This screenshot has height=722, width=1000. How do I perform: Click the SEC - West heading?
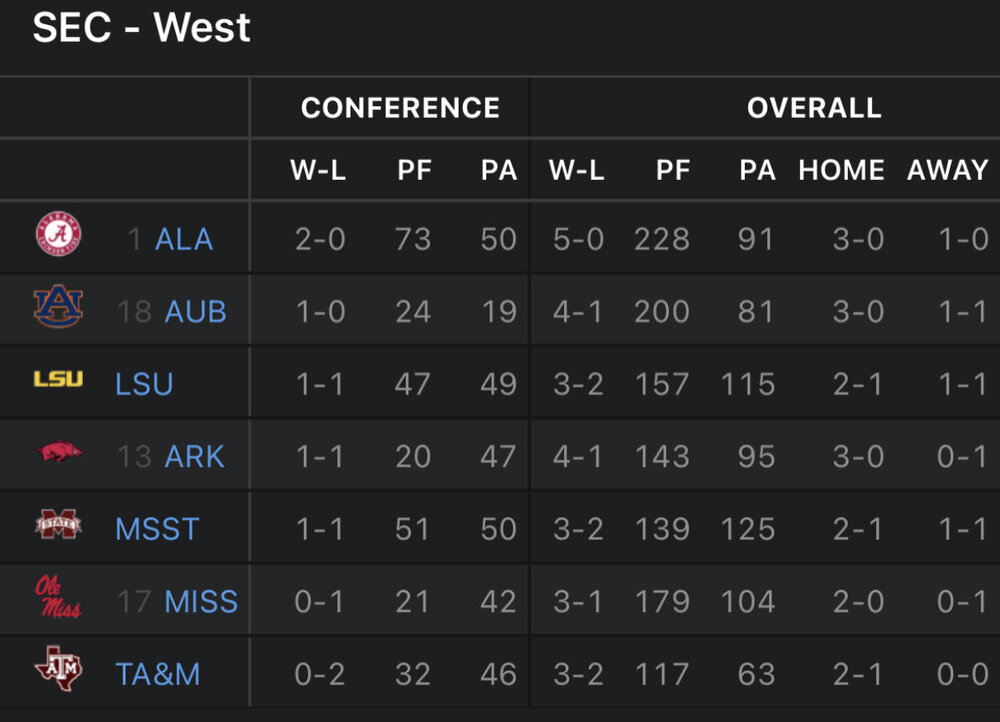(141, 28)
